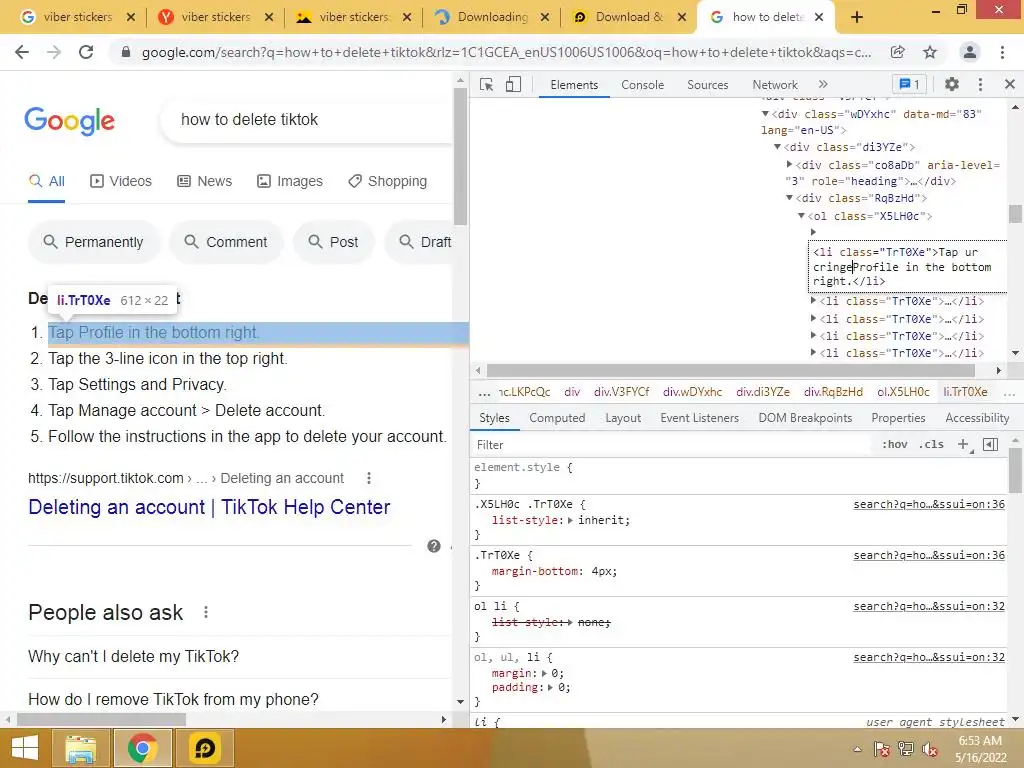The width and height of the screenshot is (1024, 768).
Task: Reload the page
Action: [x=86, y=52]
